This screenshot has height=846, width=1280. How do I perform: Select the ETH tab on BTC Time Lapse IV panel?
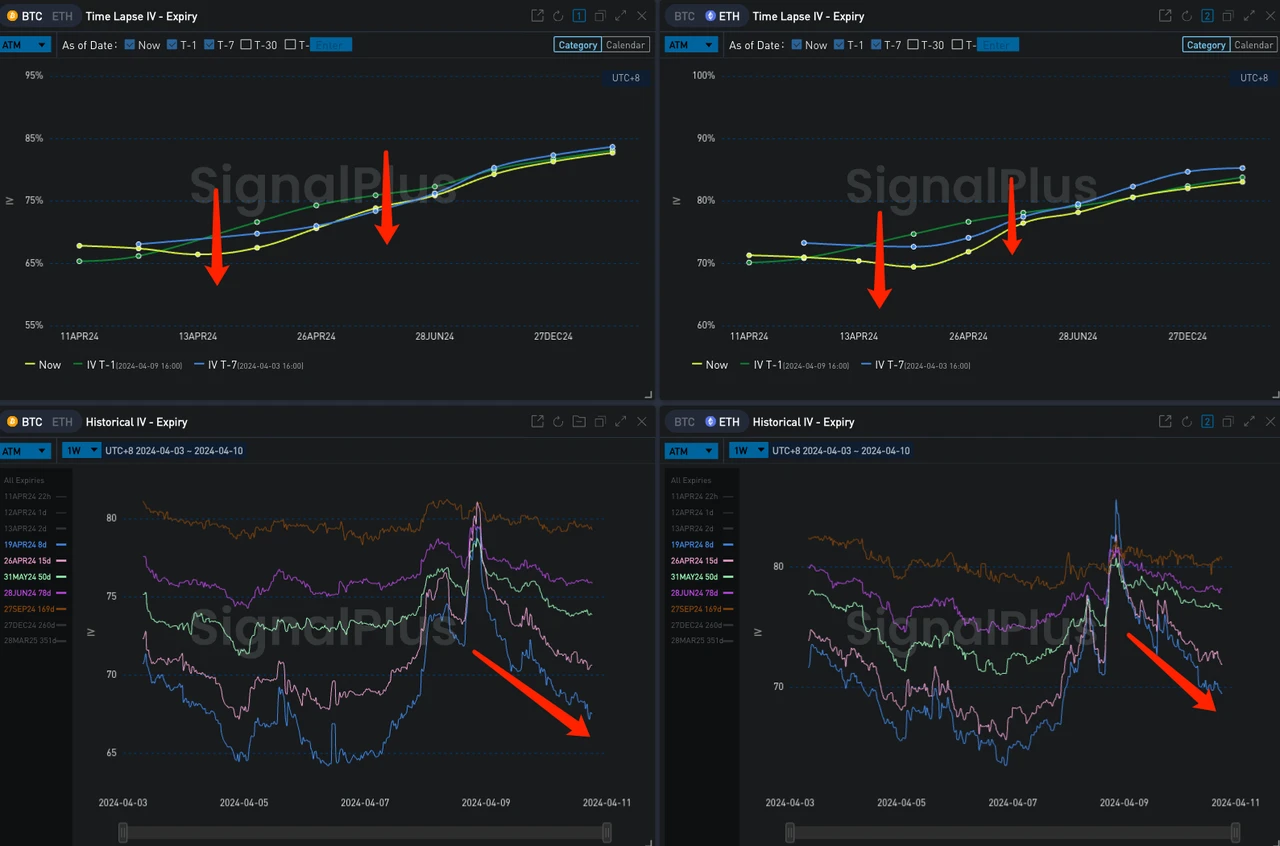click(x=61, y=16)
